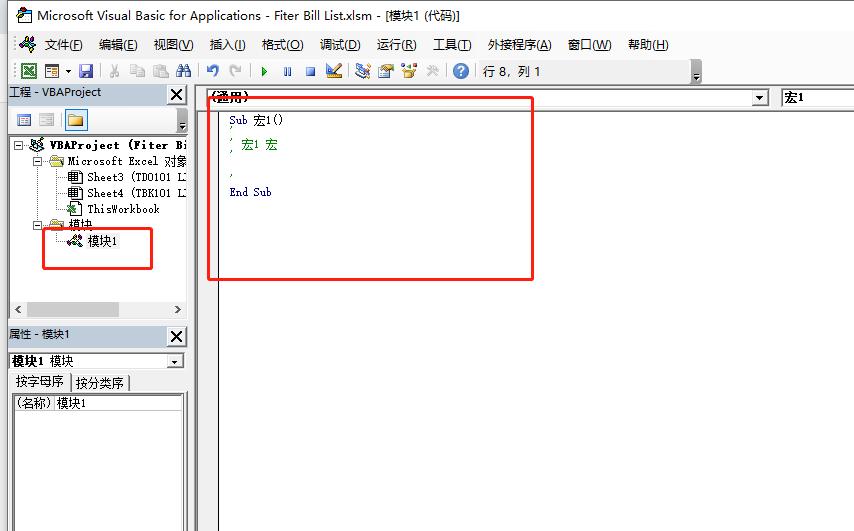Click the green comment 宏1 宏
Image resolution: width=854 pixels, height=531 pixels.
(259, 144)
